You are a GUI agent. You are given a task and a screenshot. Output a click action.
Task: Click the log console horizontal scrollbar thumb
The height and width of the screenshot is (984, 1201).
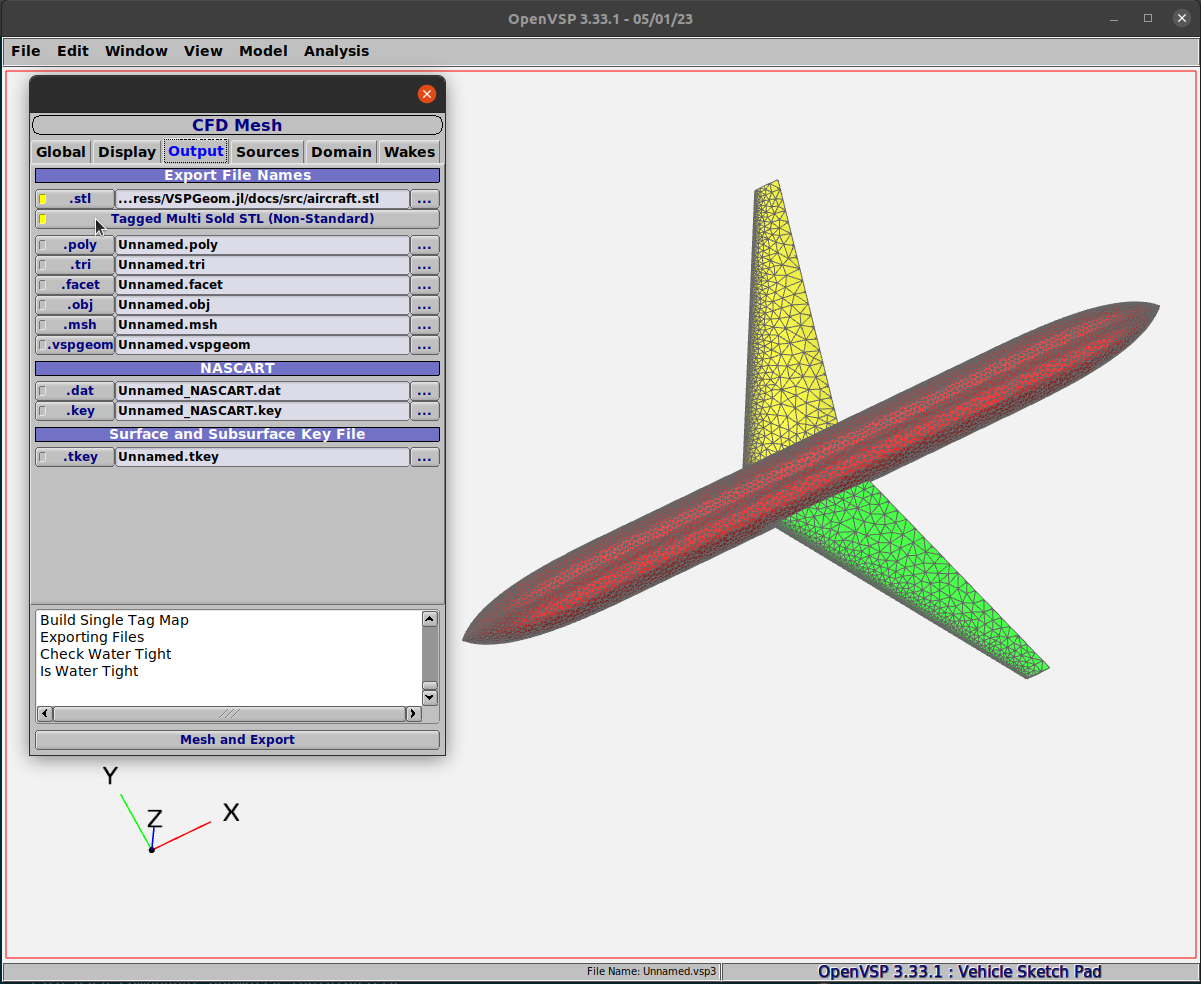(229, 714)
